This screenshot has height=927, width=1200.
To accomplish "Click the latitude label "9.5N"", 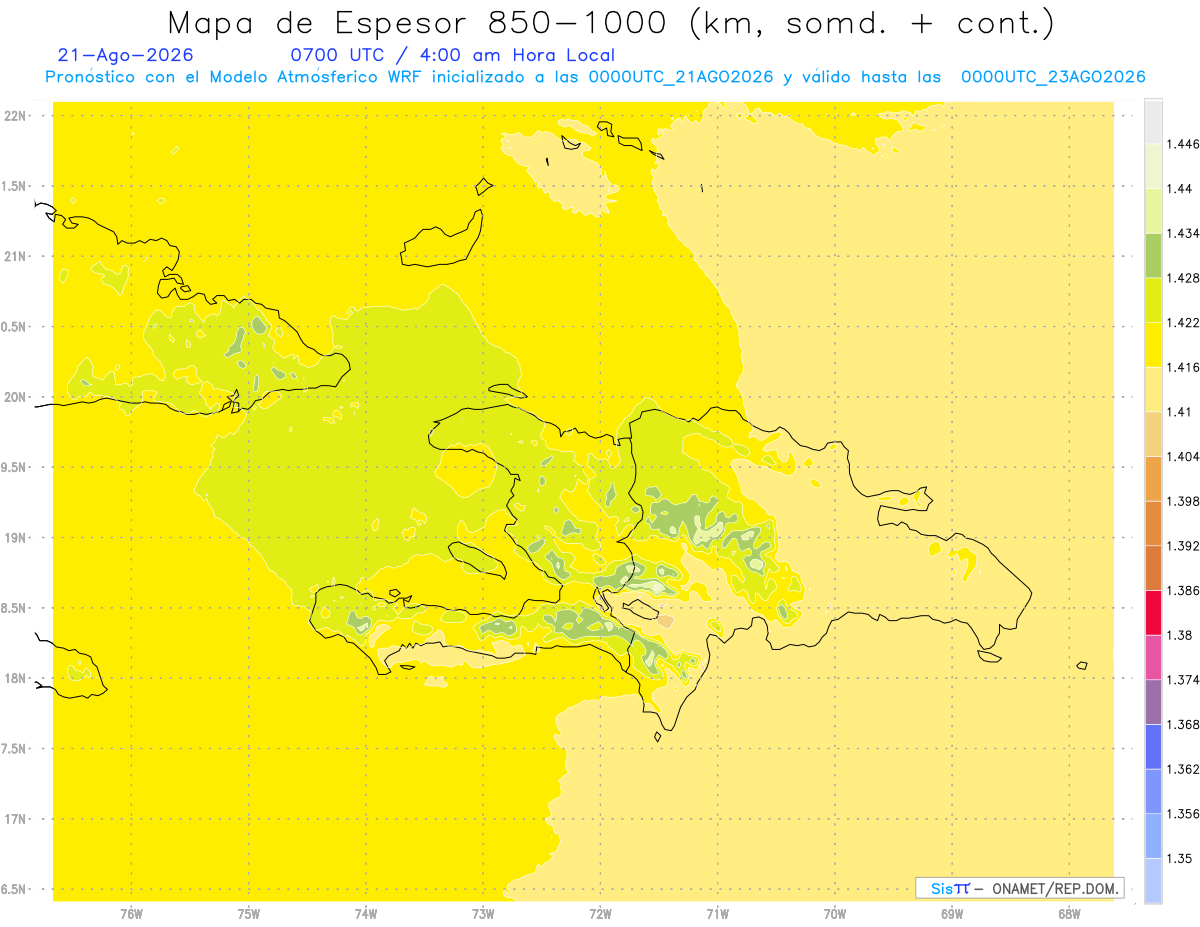I will pyautogui.click(x=15, y=467).
